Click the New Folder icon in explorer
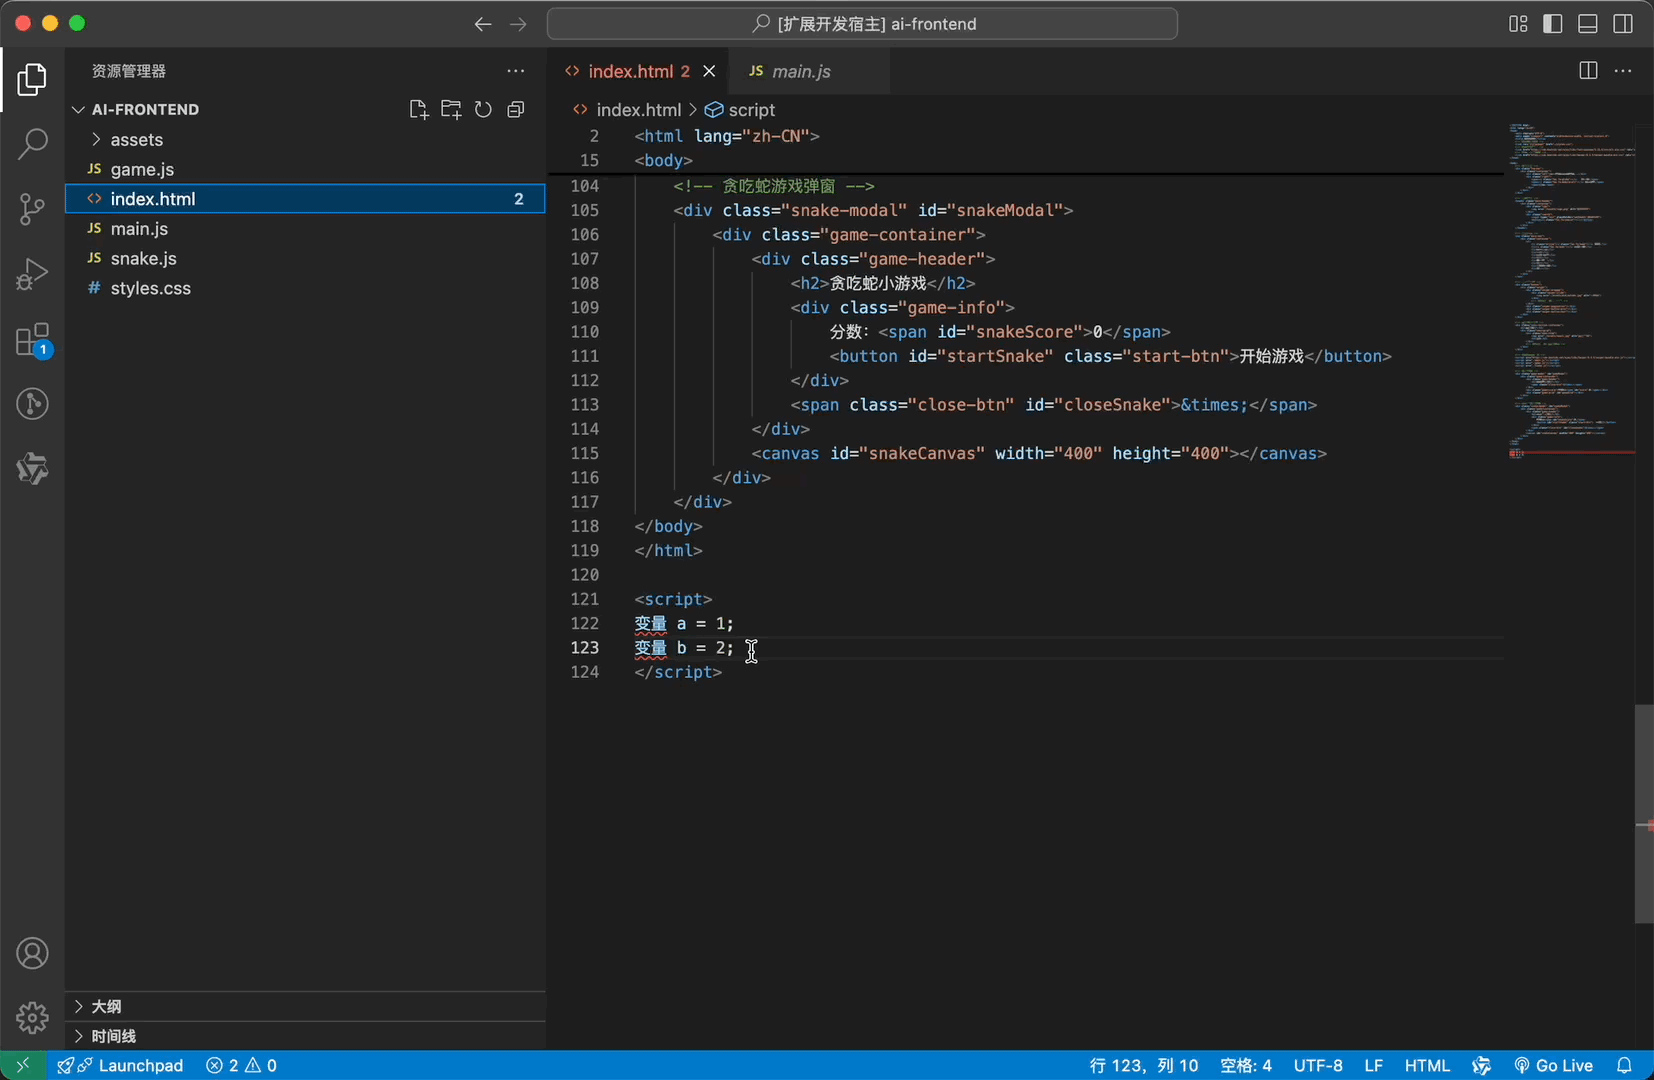Image resolution: width=1654 pixels, height=1080 pixels. (x=451, y=110)
